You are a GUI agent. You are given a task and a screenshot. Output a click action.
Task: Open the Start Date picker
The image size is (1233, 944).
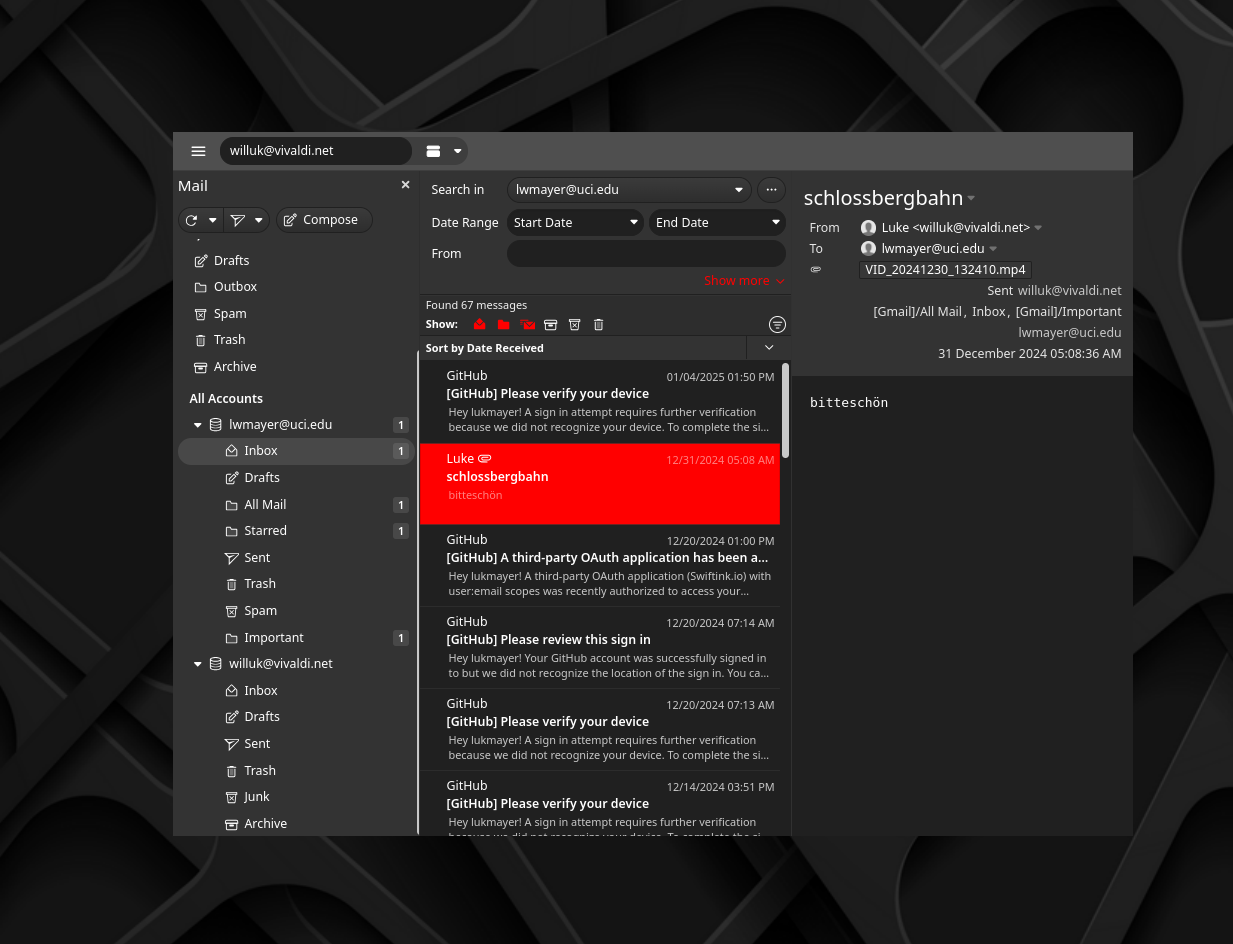coord(575,223)
